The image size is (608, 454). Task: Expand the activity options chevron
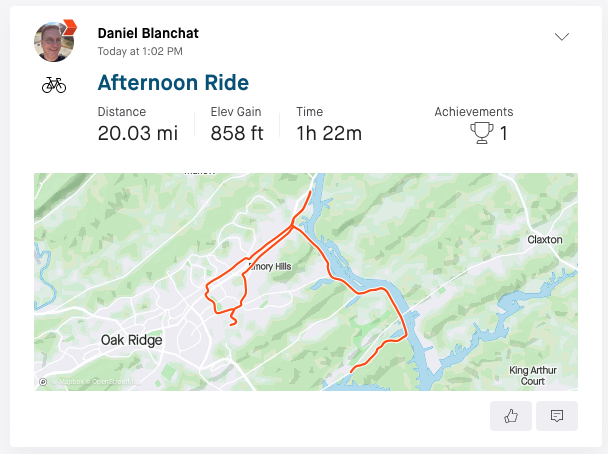point(562,37)
